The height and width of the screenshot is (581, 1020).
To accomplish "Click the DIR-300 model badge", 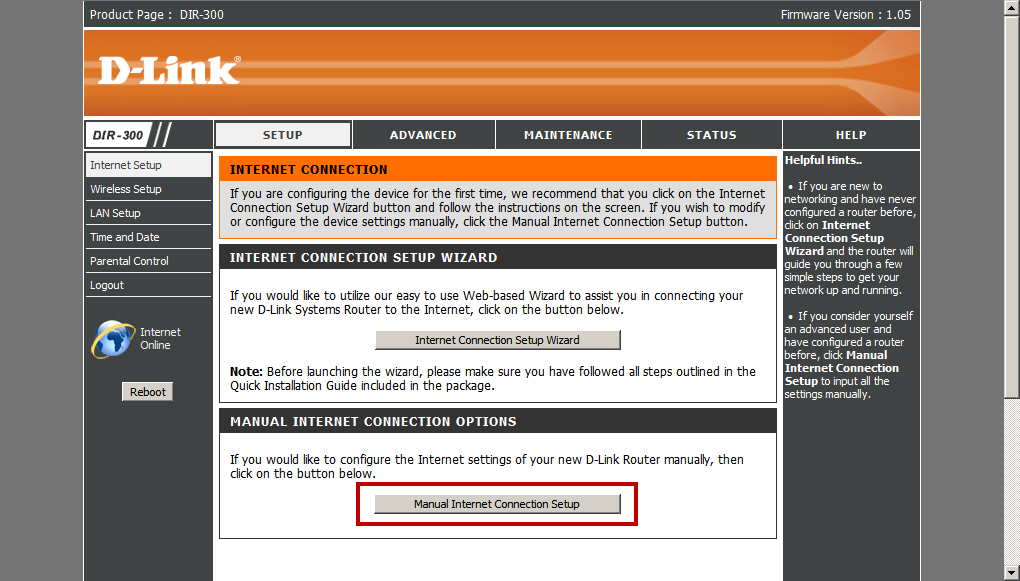I will (118, 135).
